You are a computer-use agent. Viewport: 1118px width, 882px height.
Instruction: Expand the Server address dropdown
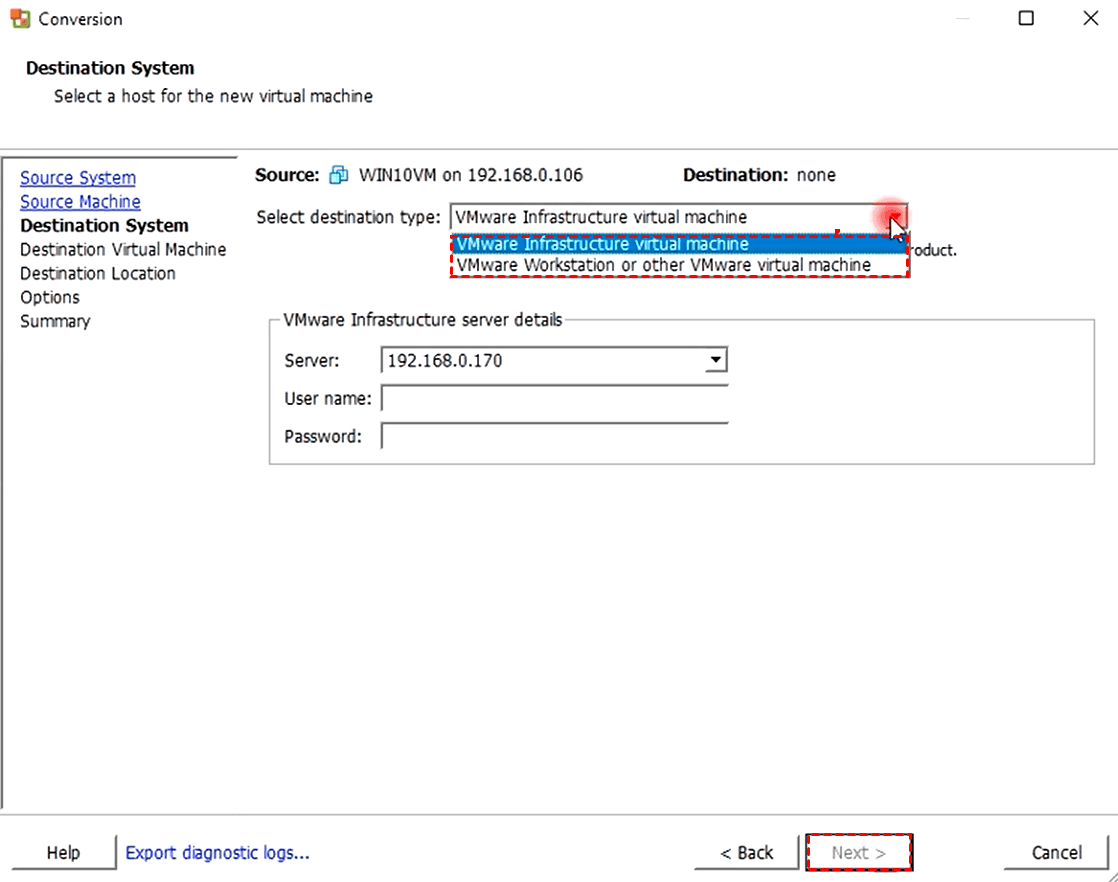click(715, 360)
